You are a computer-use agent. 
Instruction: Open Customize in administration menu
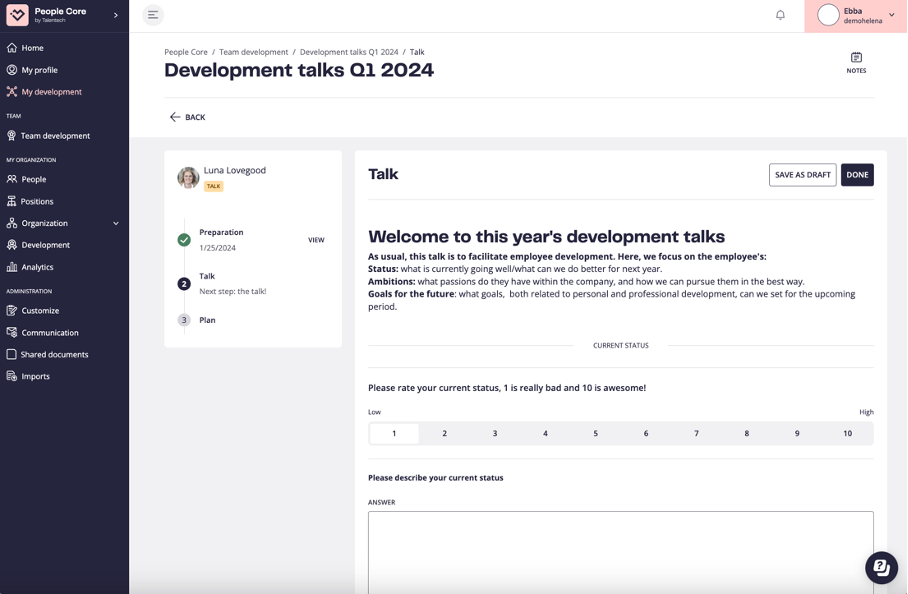(x=40, y=311)
